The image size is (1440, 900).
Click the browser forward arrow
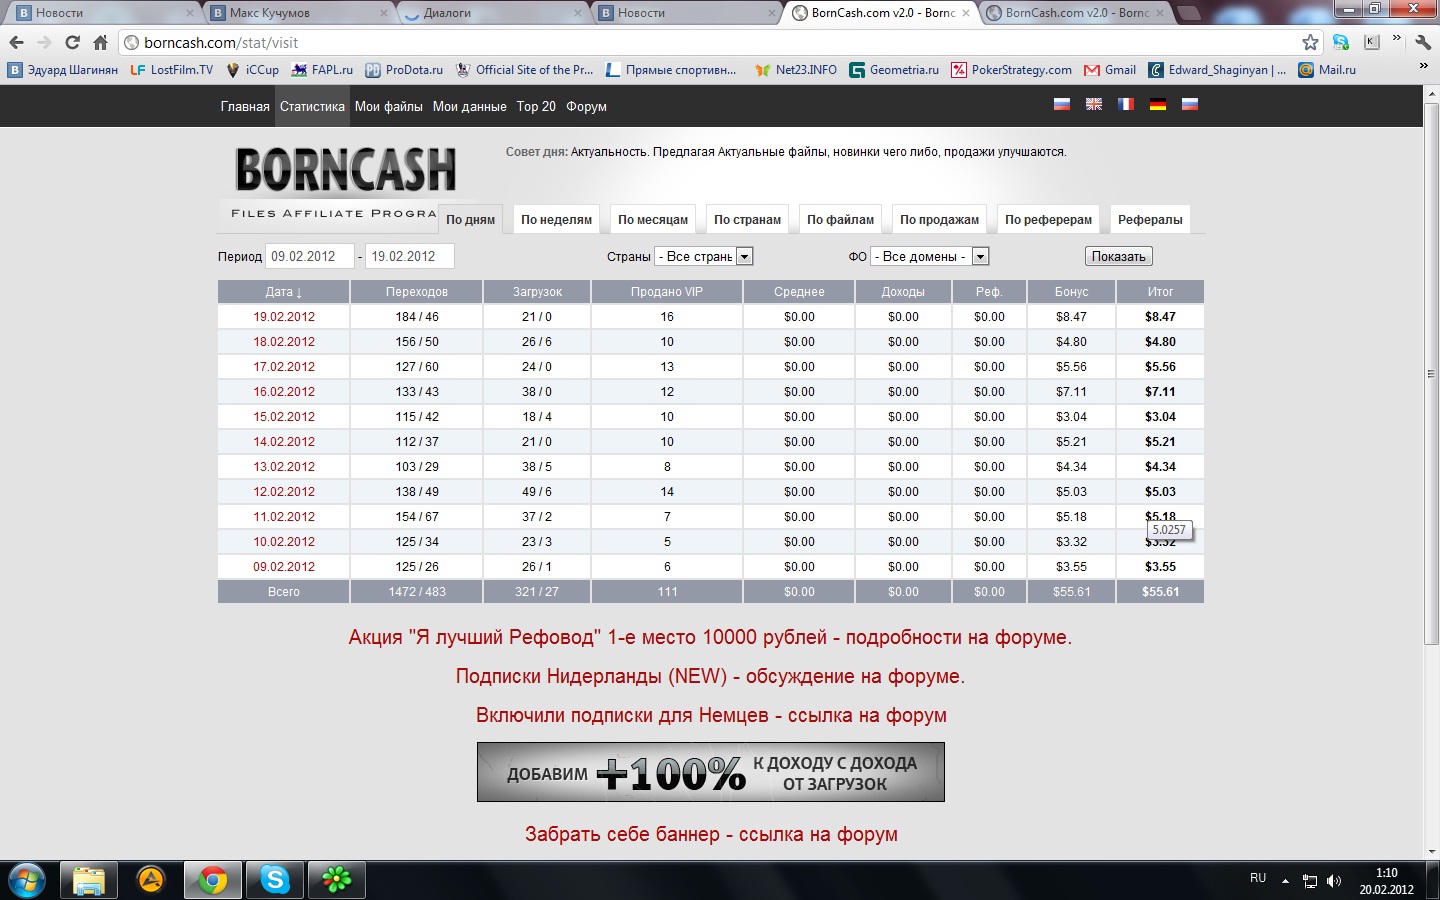click(x=44, y=43)
